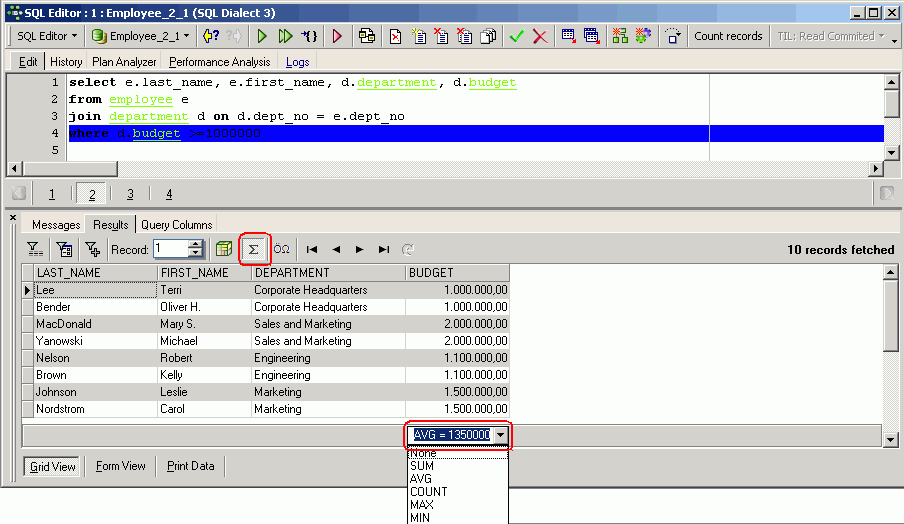Open the Query Columns tab
Image resolution: width=904 pixels, height=524 pixels.
(x=176, y=225)
